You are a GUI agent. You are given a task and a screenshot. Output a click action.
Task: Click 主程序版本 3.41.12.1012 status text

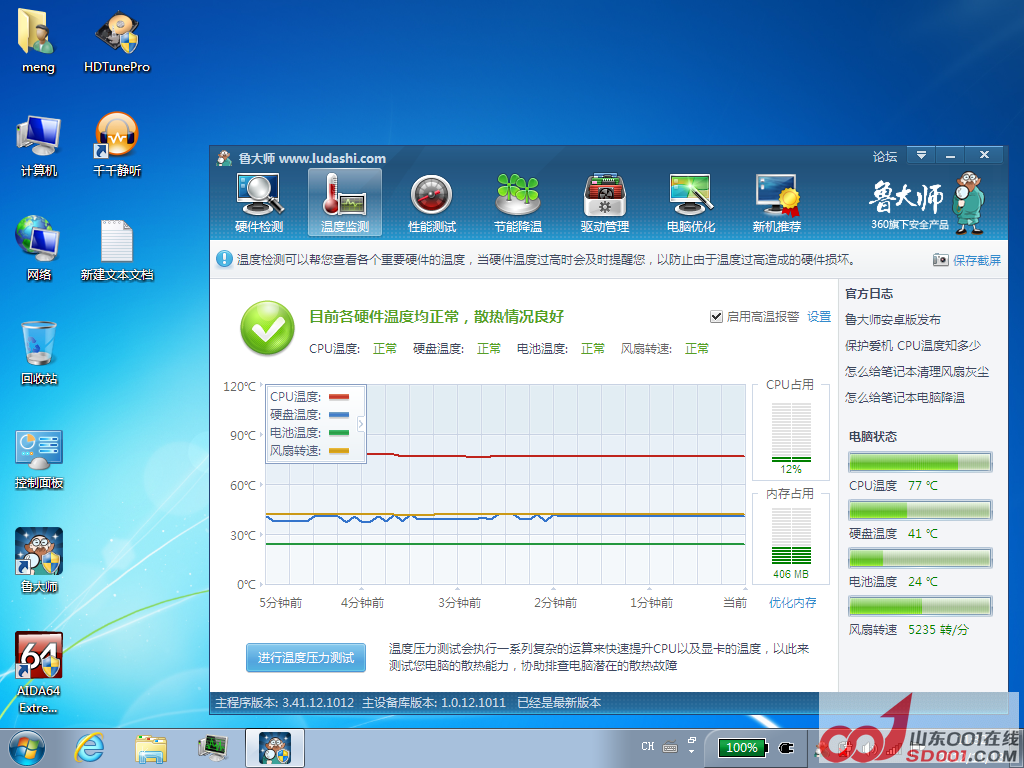[x=285, y=703]
